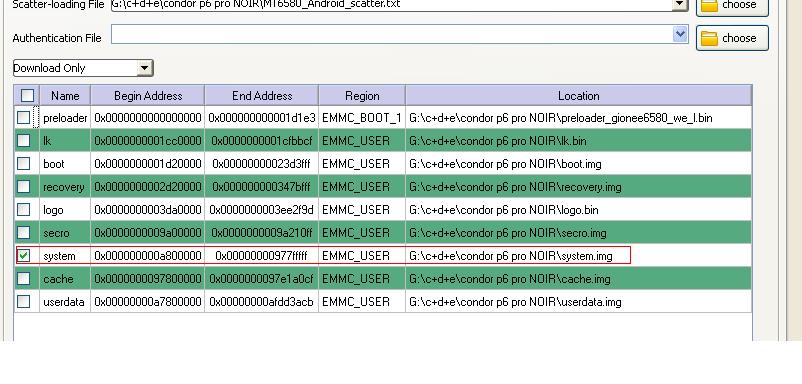
Task: Click the system name cell
Action: [65, 255]
